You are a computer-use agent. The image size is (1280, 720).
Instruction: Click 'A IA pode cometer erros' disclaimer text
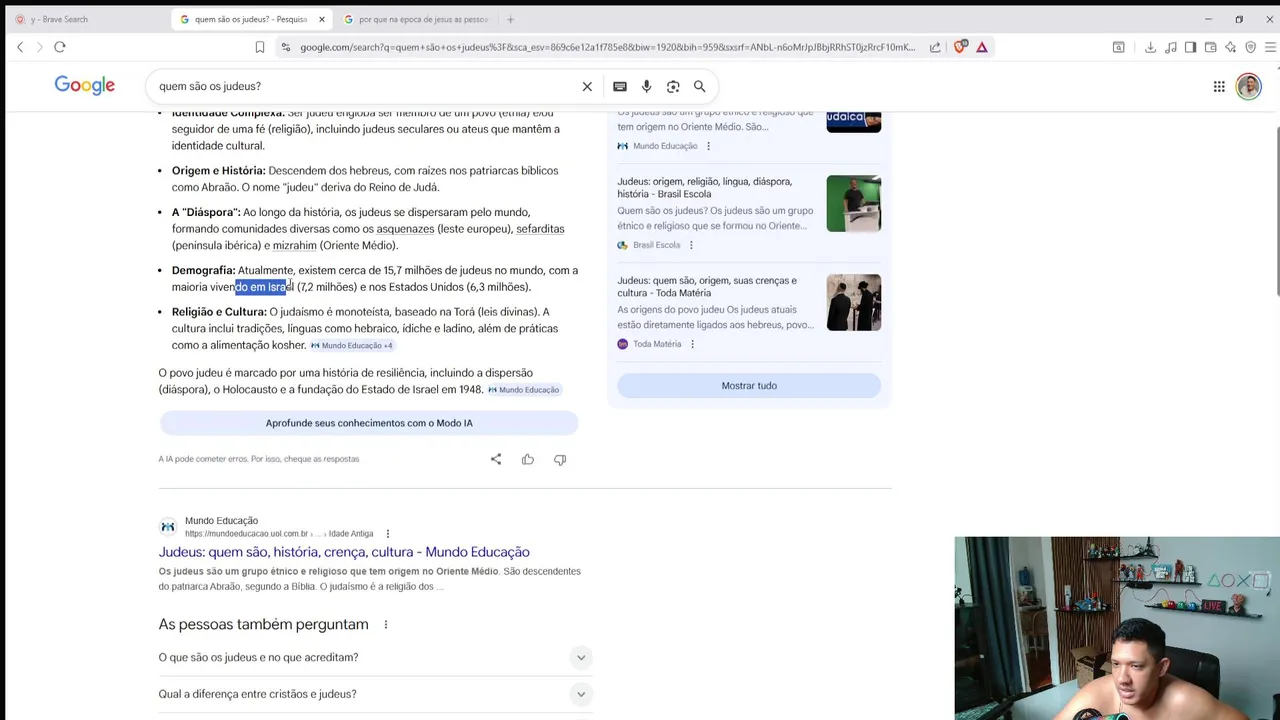258,459
